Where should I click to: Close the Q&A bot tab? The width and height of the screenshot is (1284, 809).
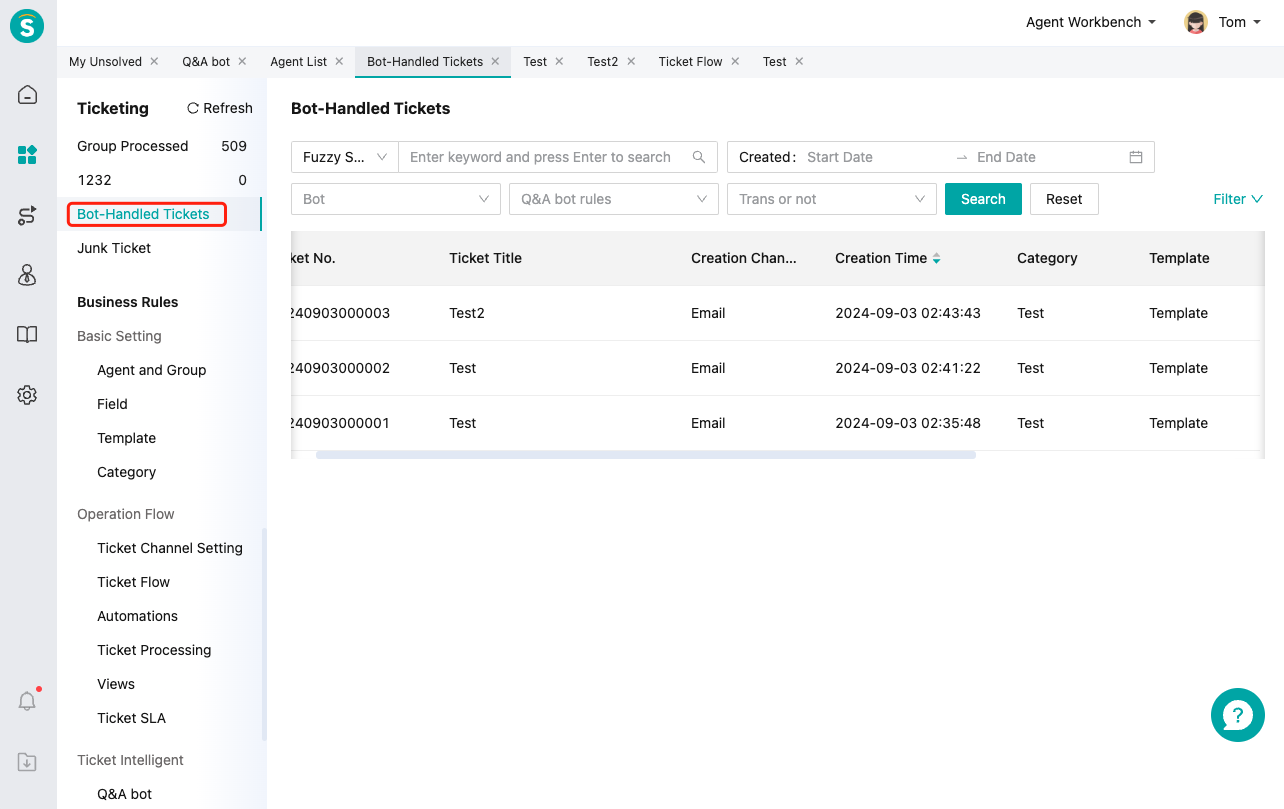pyautogui.click(x=242, y=61)
